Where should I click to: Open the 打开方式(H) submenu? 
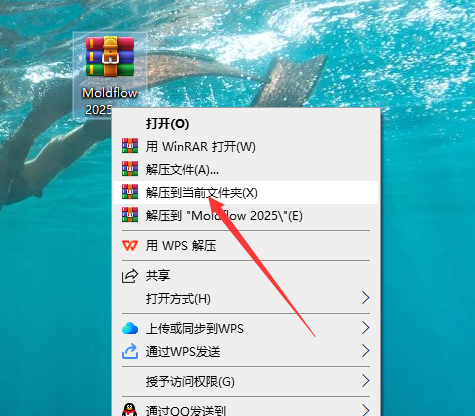pyautogui.click(x=246, y=298)
